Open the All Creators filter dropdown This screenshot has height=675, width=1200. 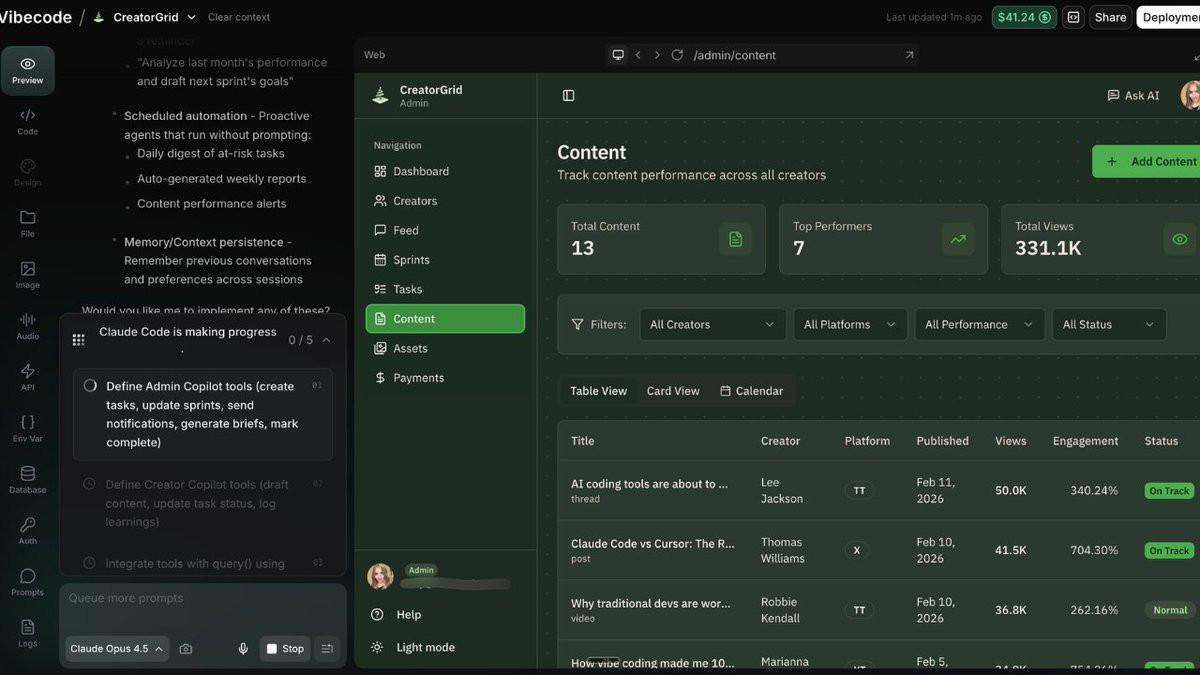[x=712, y=324]
